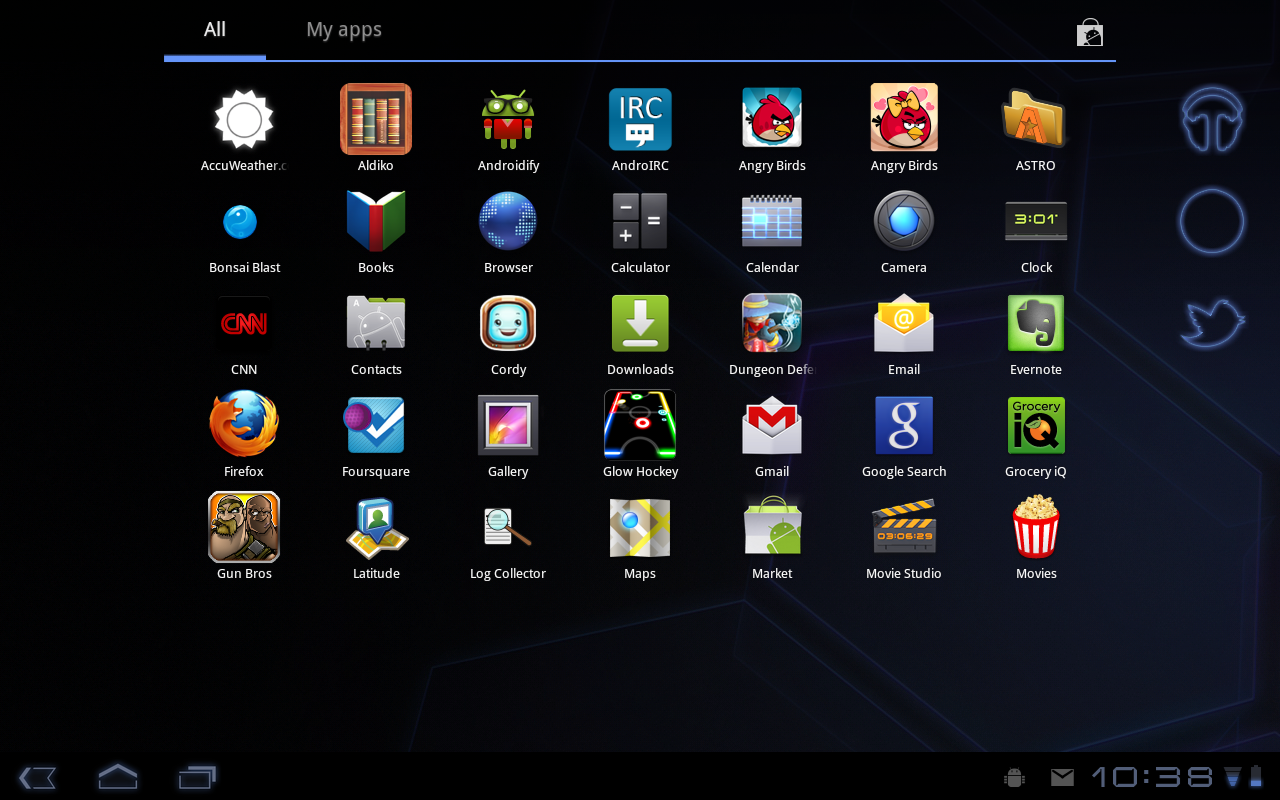Open the Calculator app
The height and width of the screenshot is (800, 1280).
click(640, 221)
